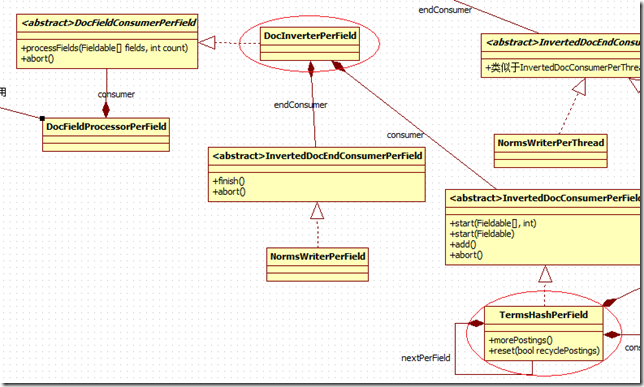The height and width of the screenshot is (387, 644).
Task: Select the DocFieldProcessorPerField class title
Action: click(x=106, y=127)
